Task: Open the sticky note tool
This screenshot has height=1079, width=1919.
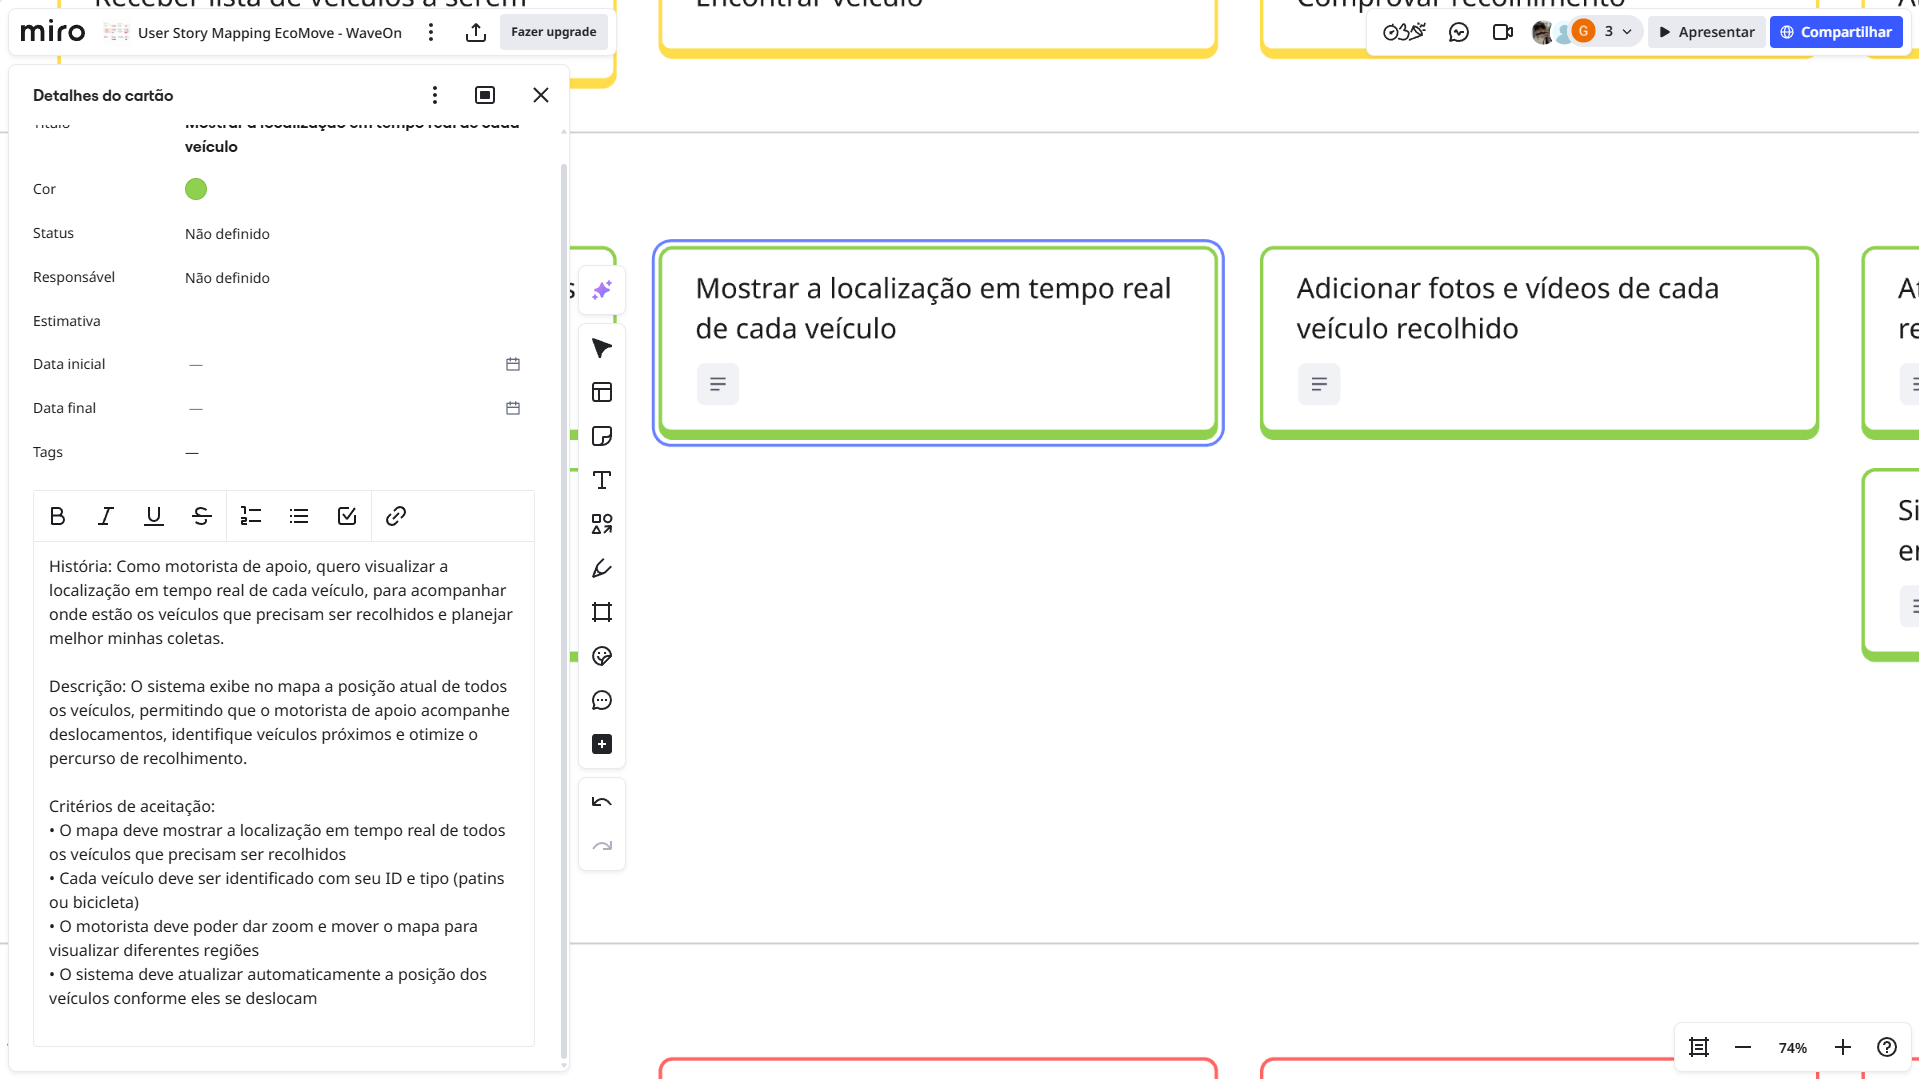Action: pos(601,436)
